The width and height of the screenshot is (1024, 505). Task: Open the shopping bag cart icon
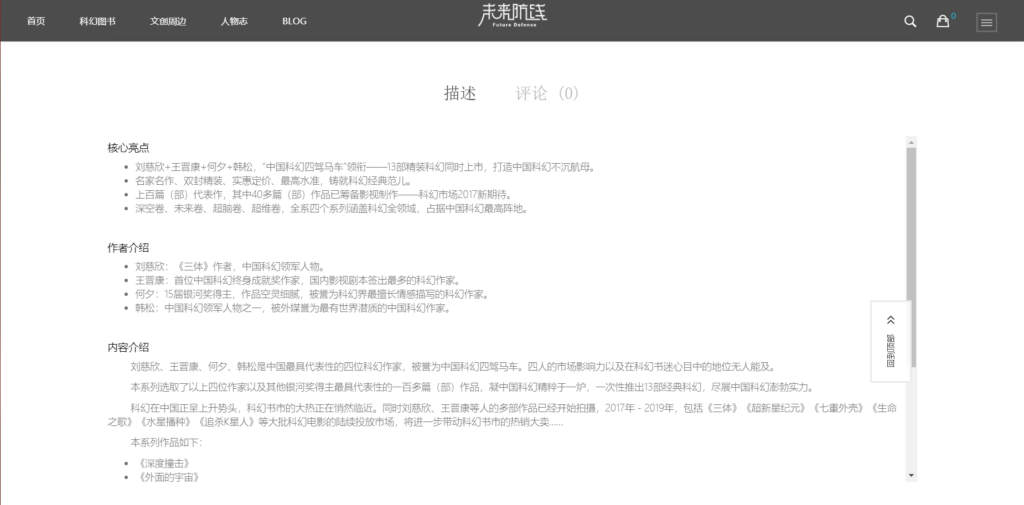[942, 22]
